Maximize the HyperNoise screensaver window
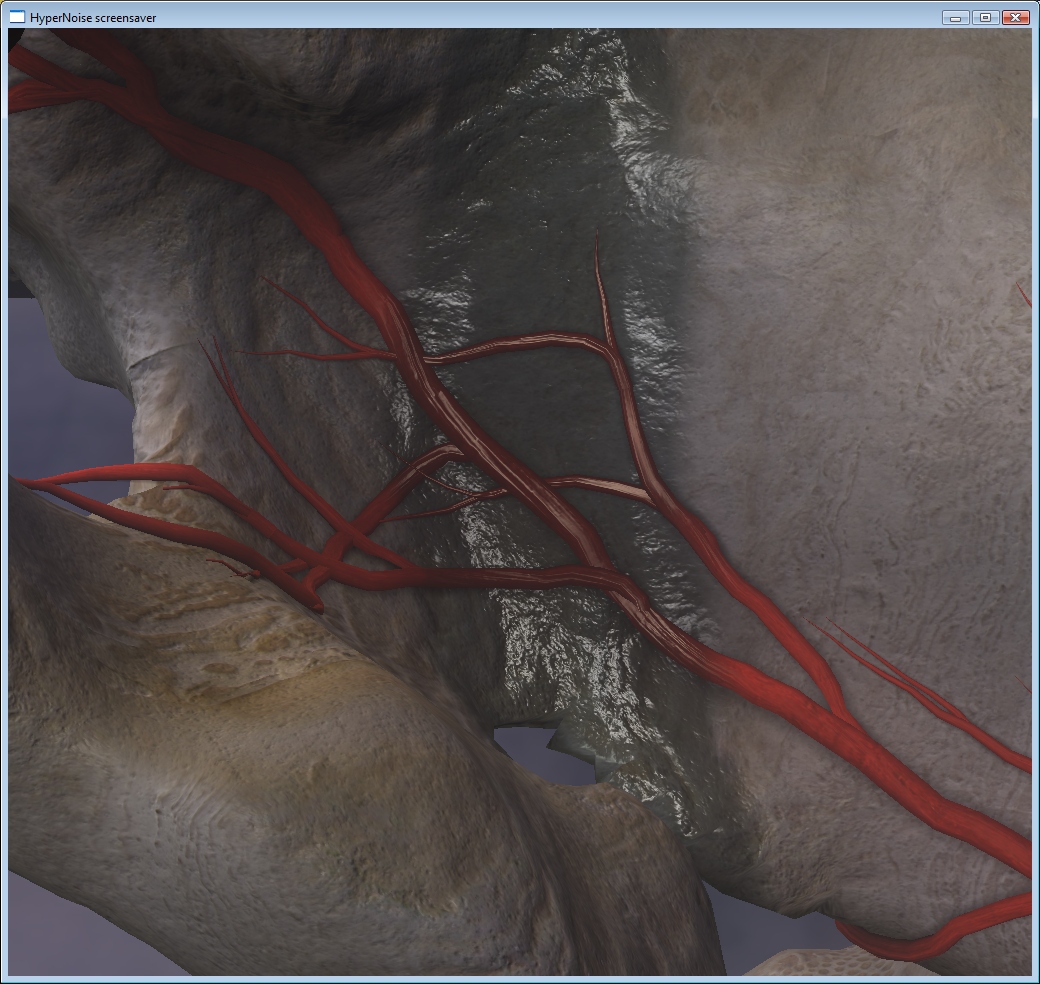The height and width of the screenshot is (984, 1040). pyautogui.click(x=985, y=17)
